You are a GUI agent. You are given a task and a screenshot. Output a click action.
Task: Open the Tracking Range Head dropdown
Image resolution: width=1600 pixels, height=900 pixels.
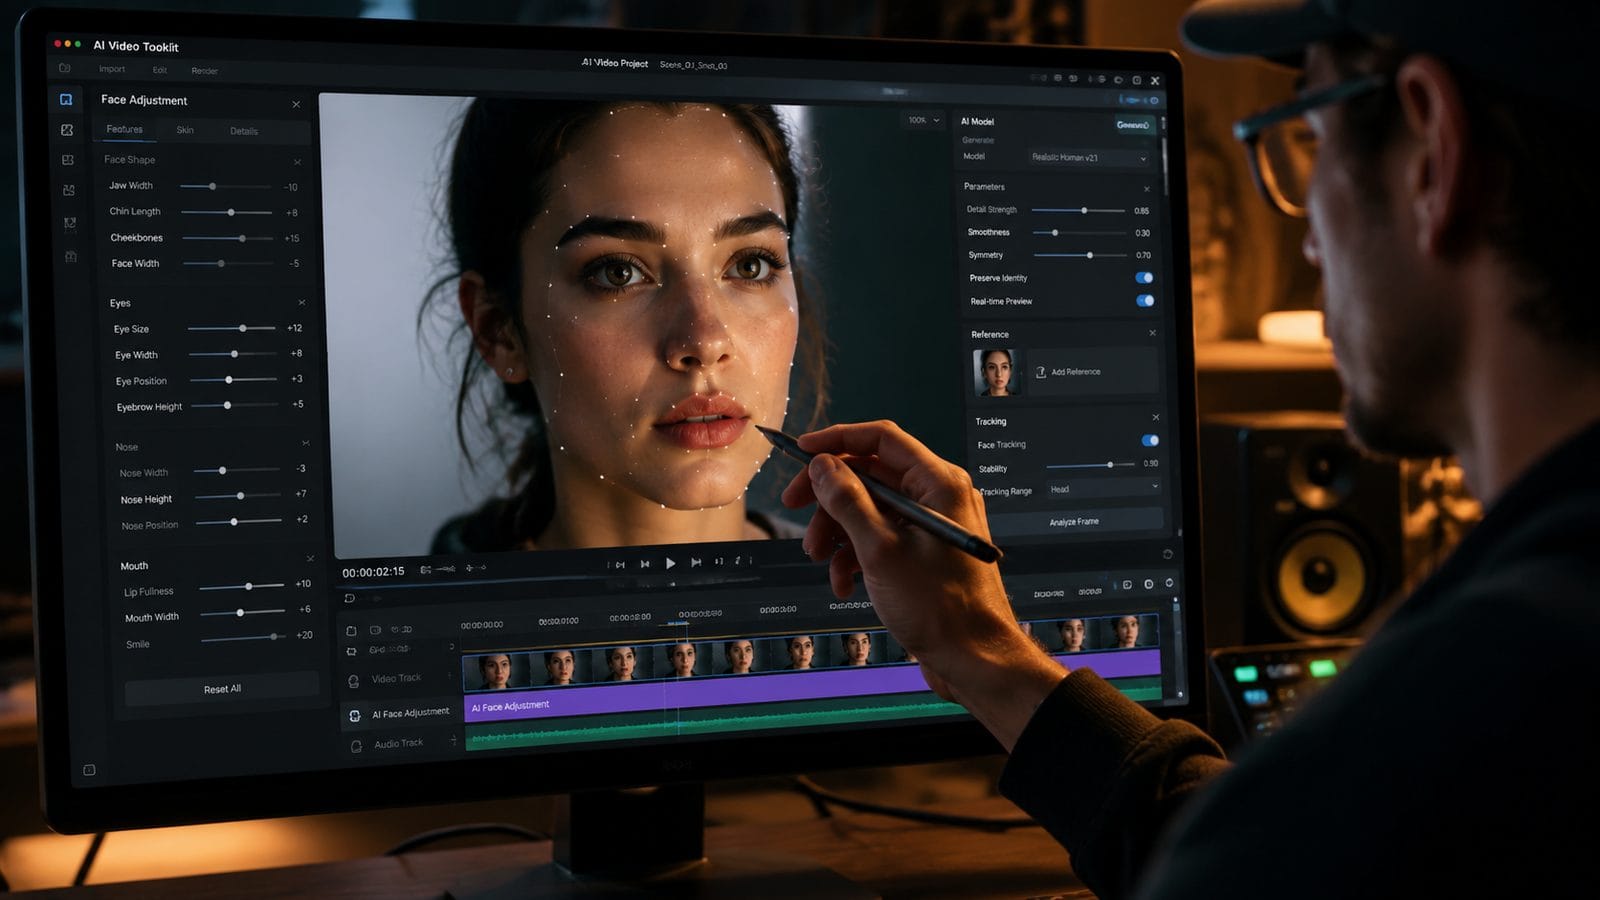coord(1103,489)
